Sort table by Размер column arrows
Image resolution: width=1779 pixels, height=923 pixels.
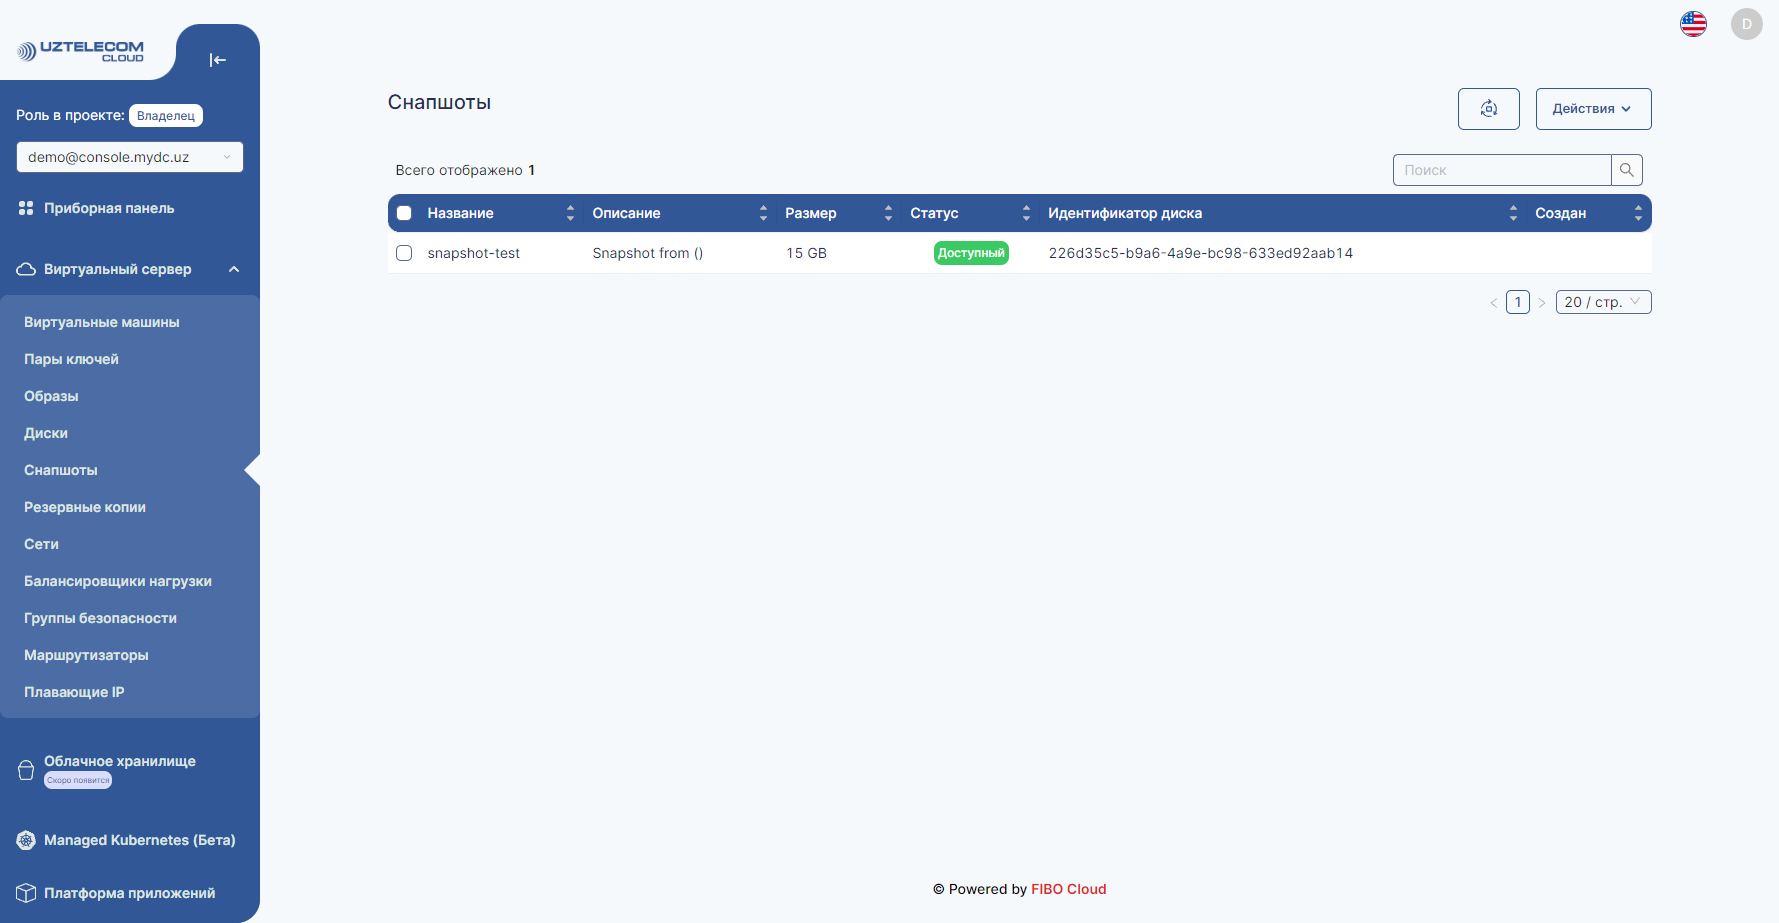click(887, 213)
